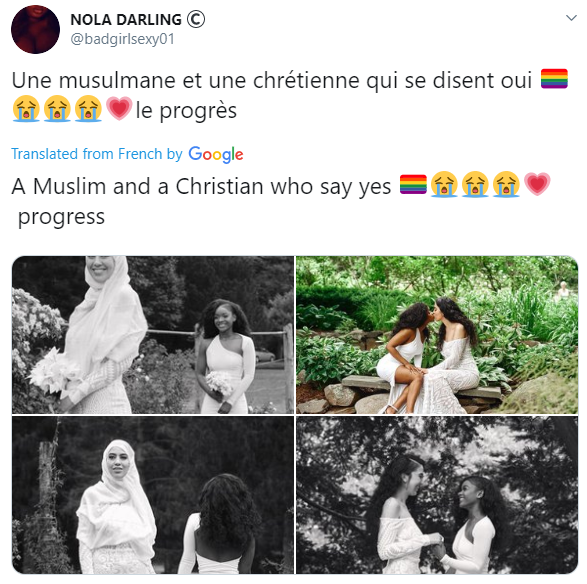Click the word progress in translation
587x584 pixels.
coord(61,218)
